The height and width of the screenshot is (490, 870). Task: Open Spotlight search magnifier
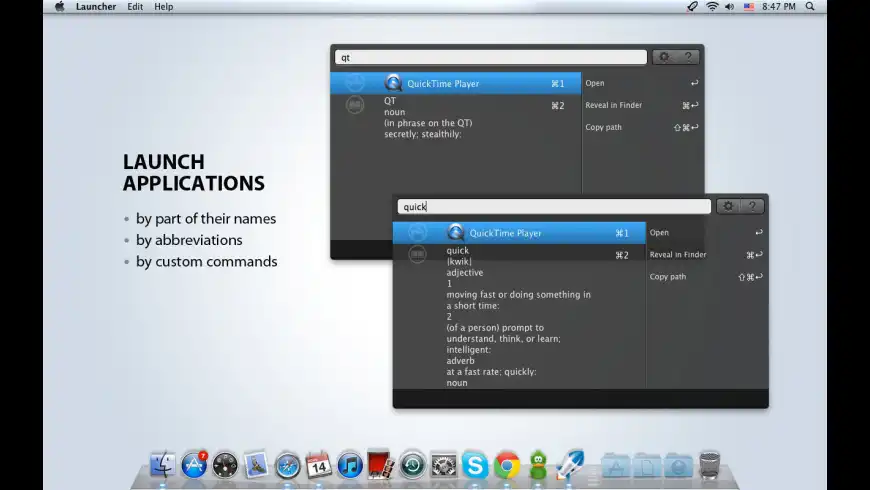click(x=810, y=7)
